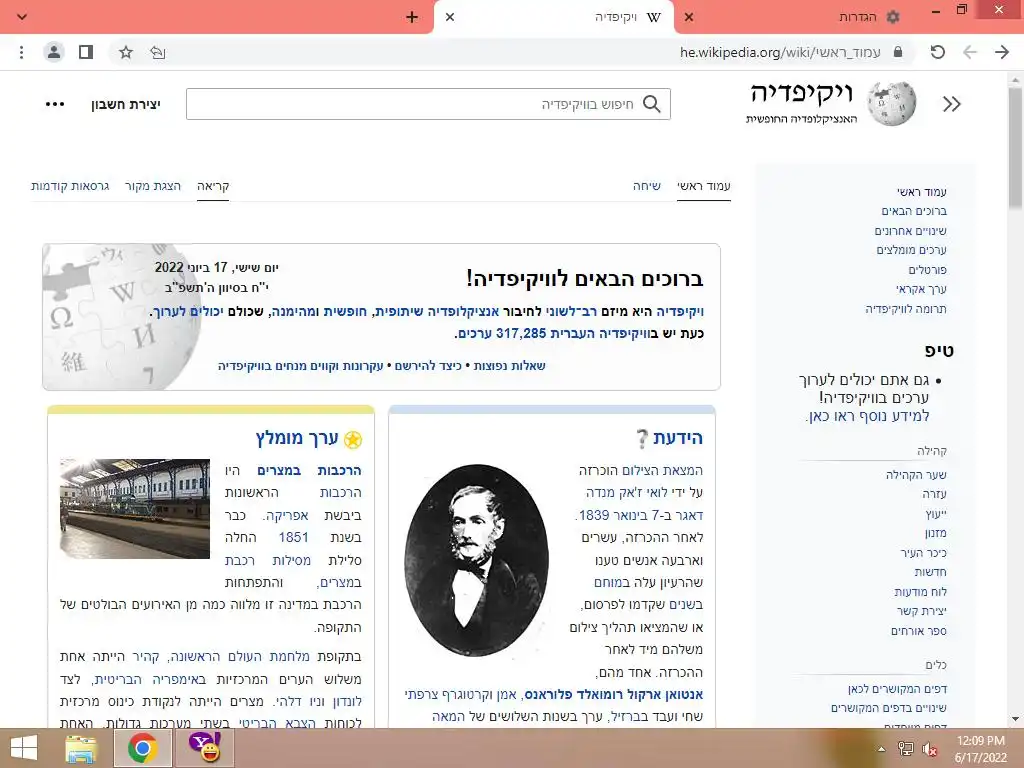Click the train station thumbnail image

pos(135,509)
